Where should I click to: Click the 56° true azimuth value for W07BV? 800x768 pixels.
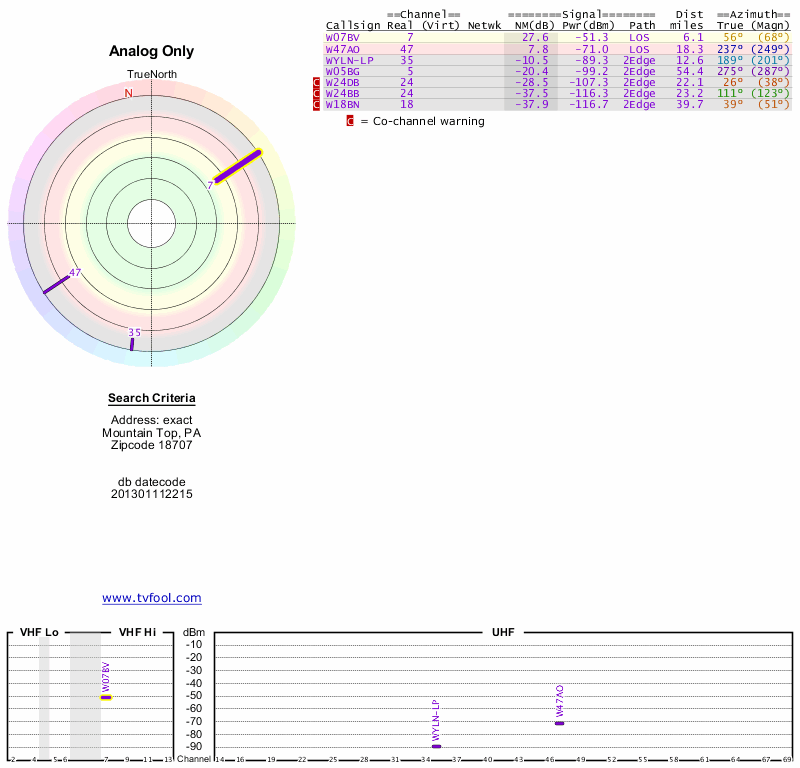[x=733, y=37]
